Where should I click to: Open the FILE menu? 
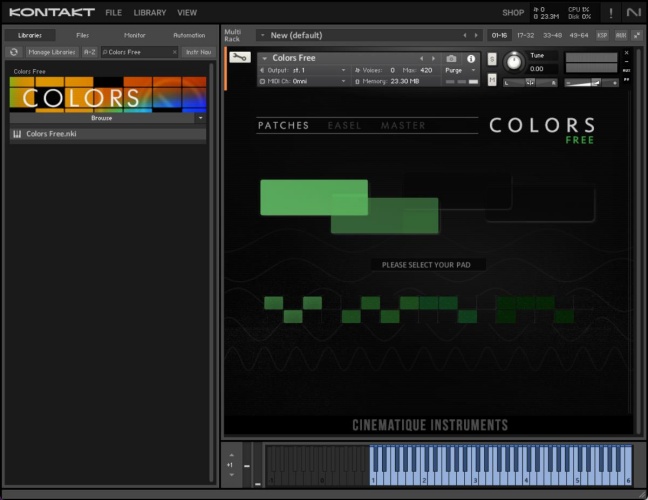[x=113, y=13]
